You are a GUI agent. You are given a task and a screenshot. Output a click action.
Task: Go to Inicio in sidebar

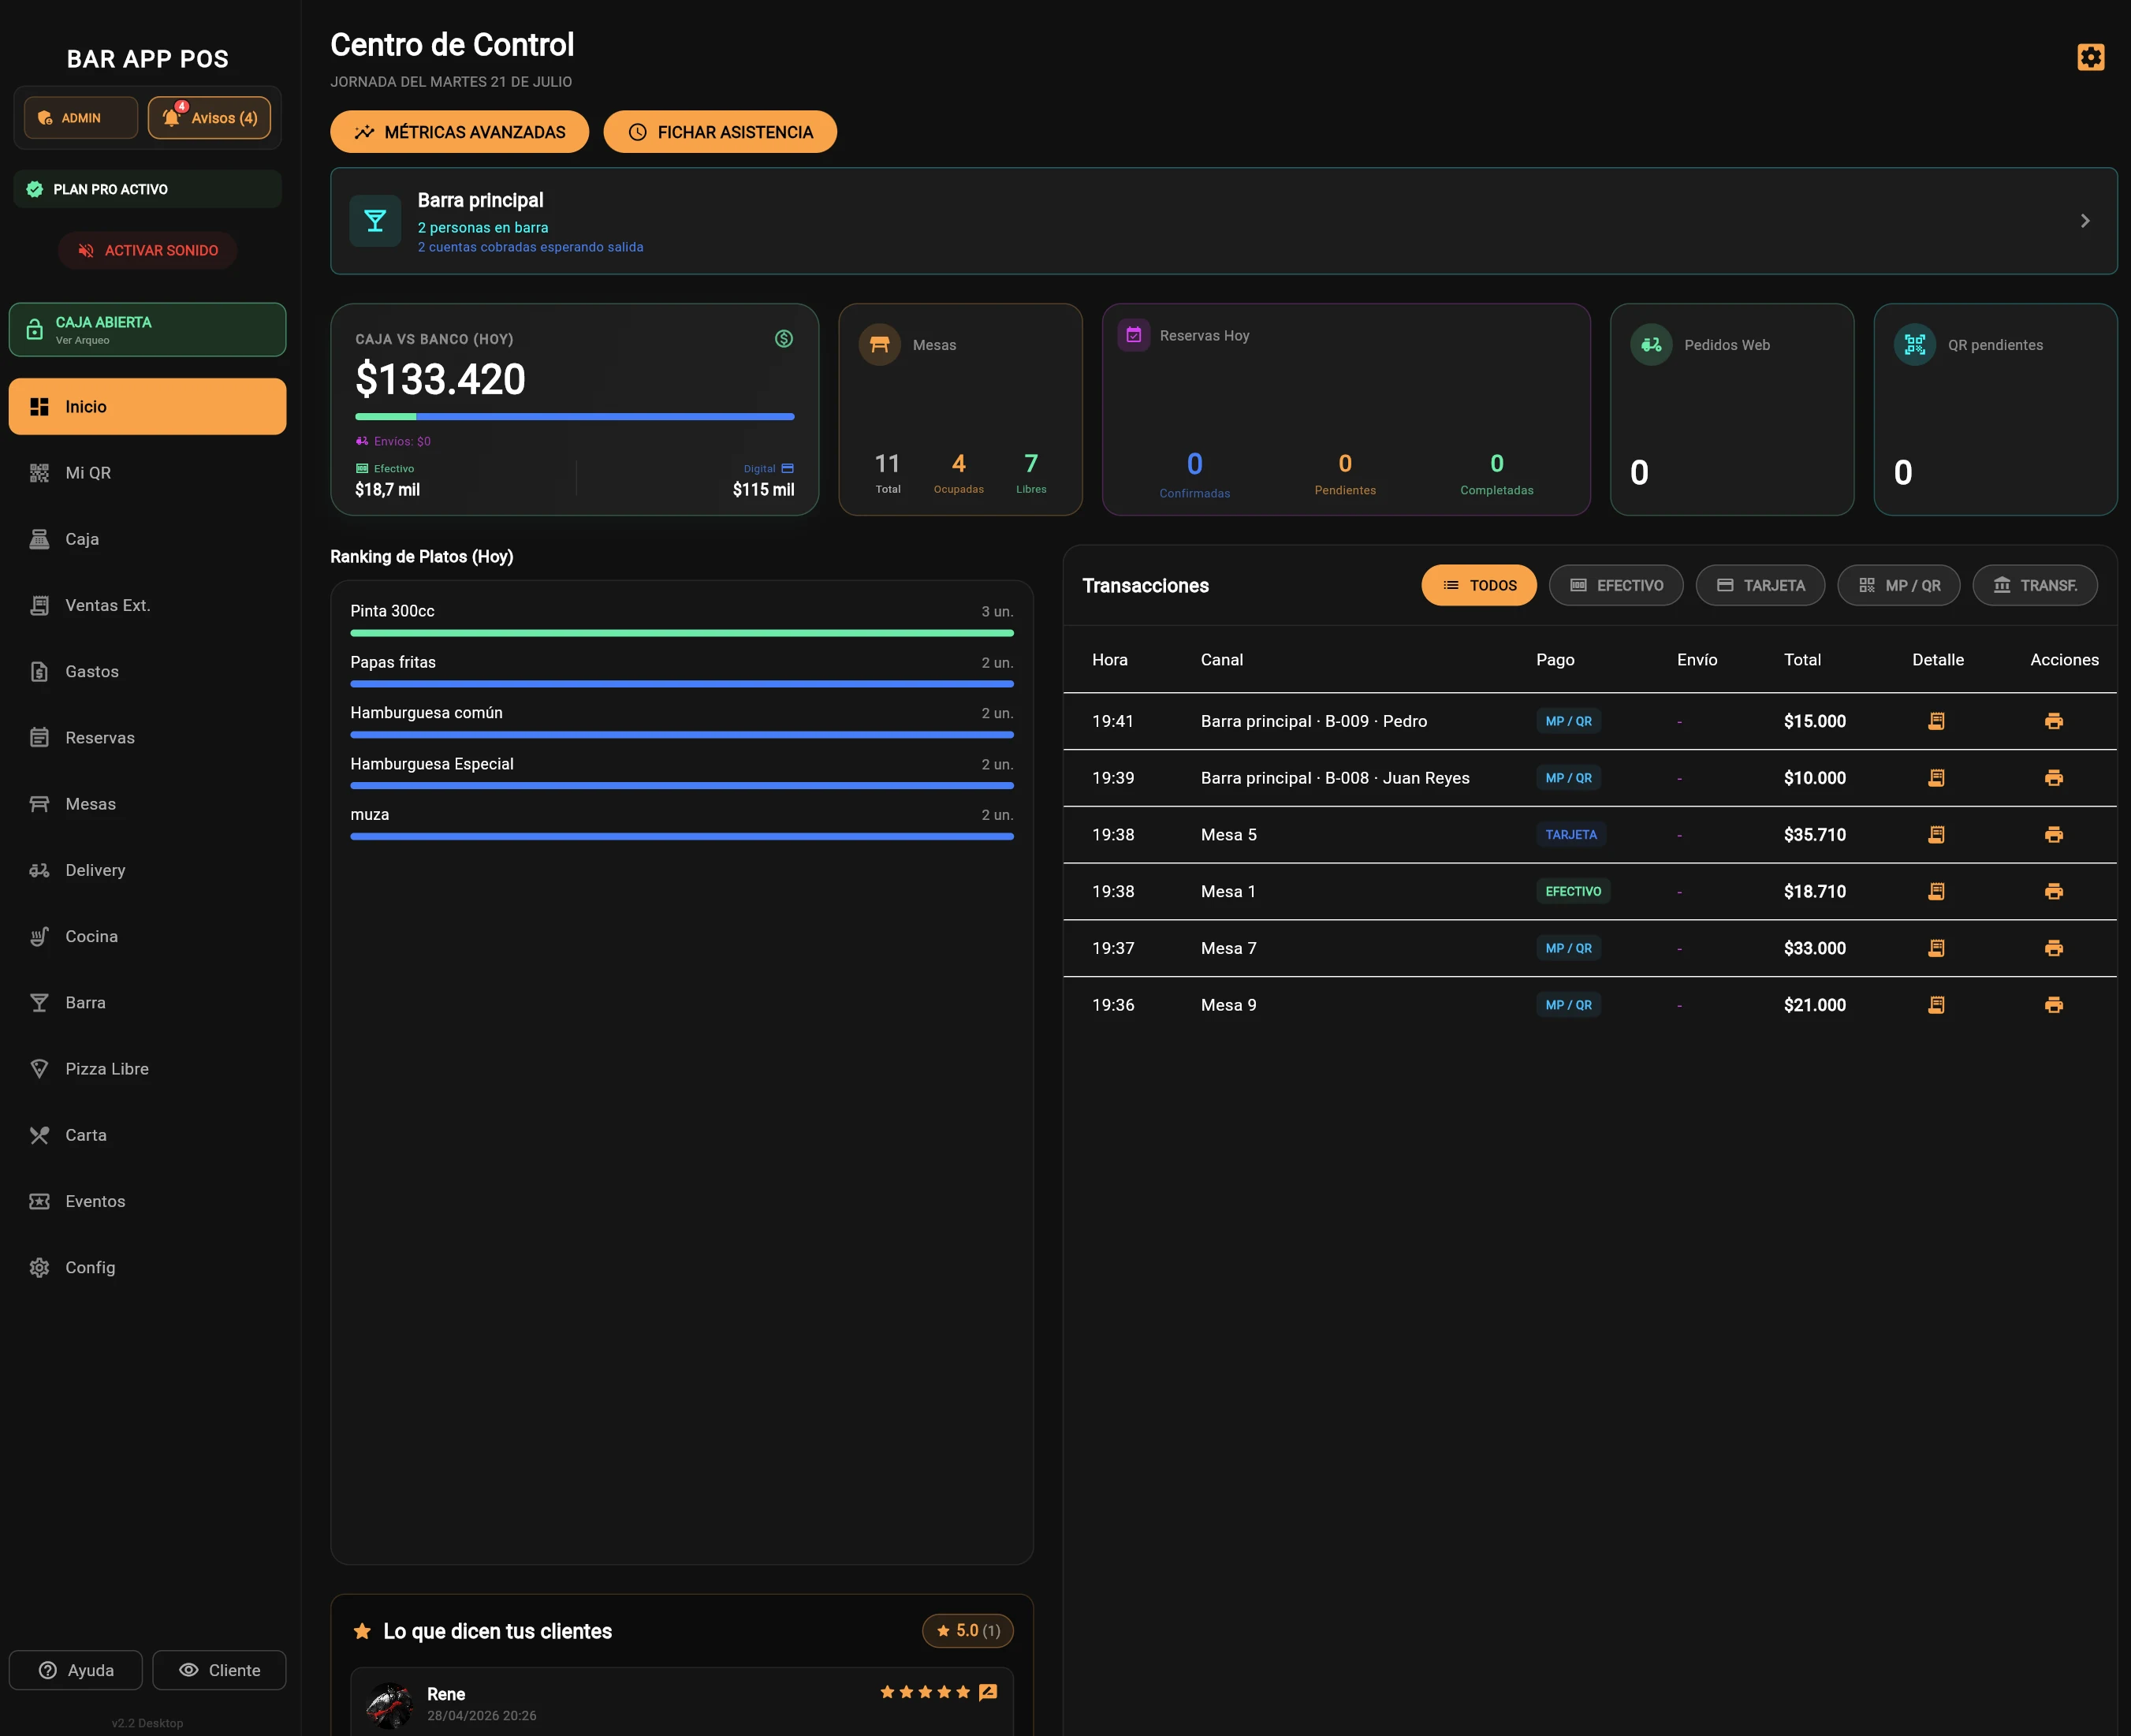(x=147, y=407)
